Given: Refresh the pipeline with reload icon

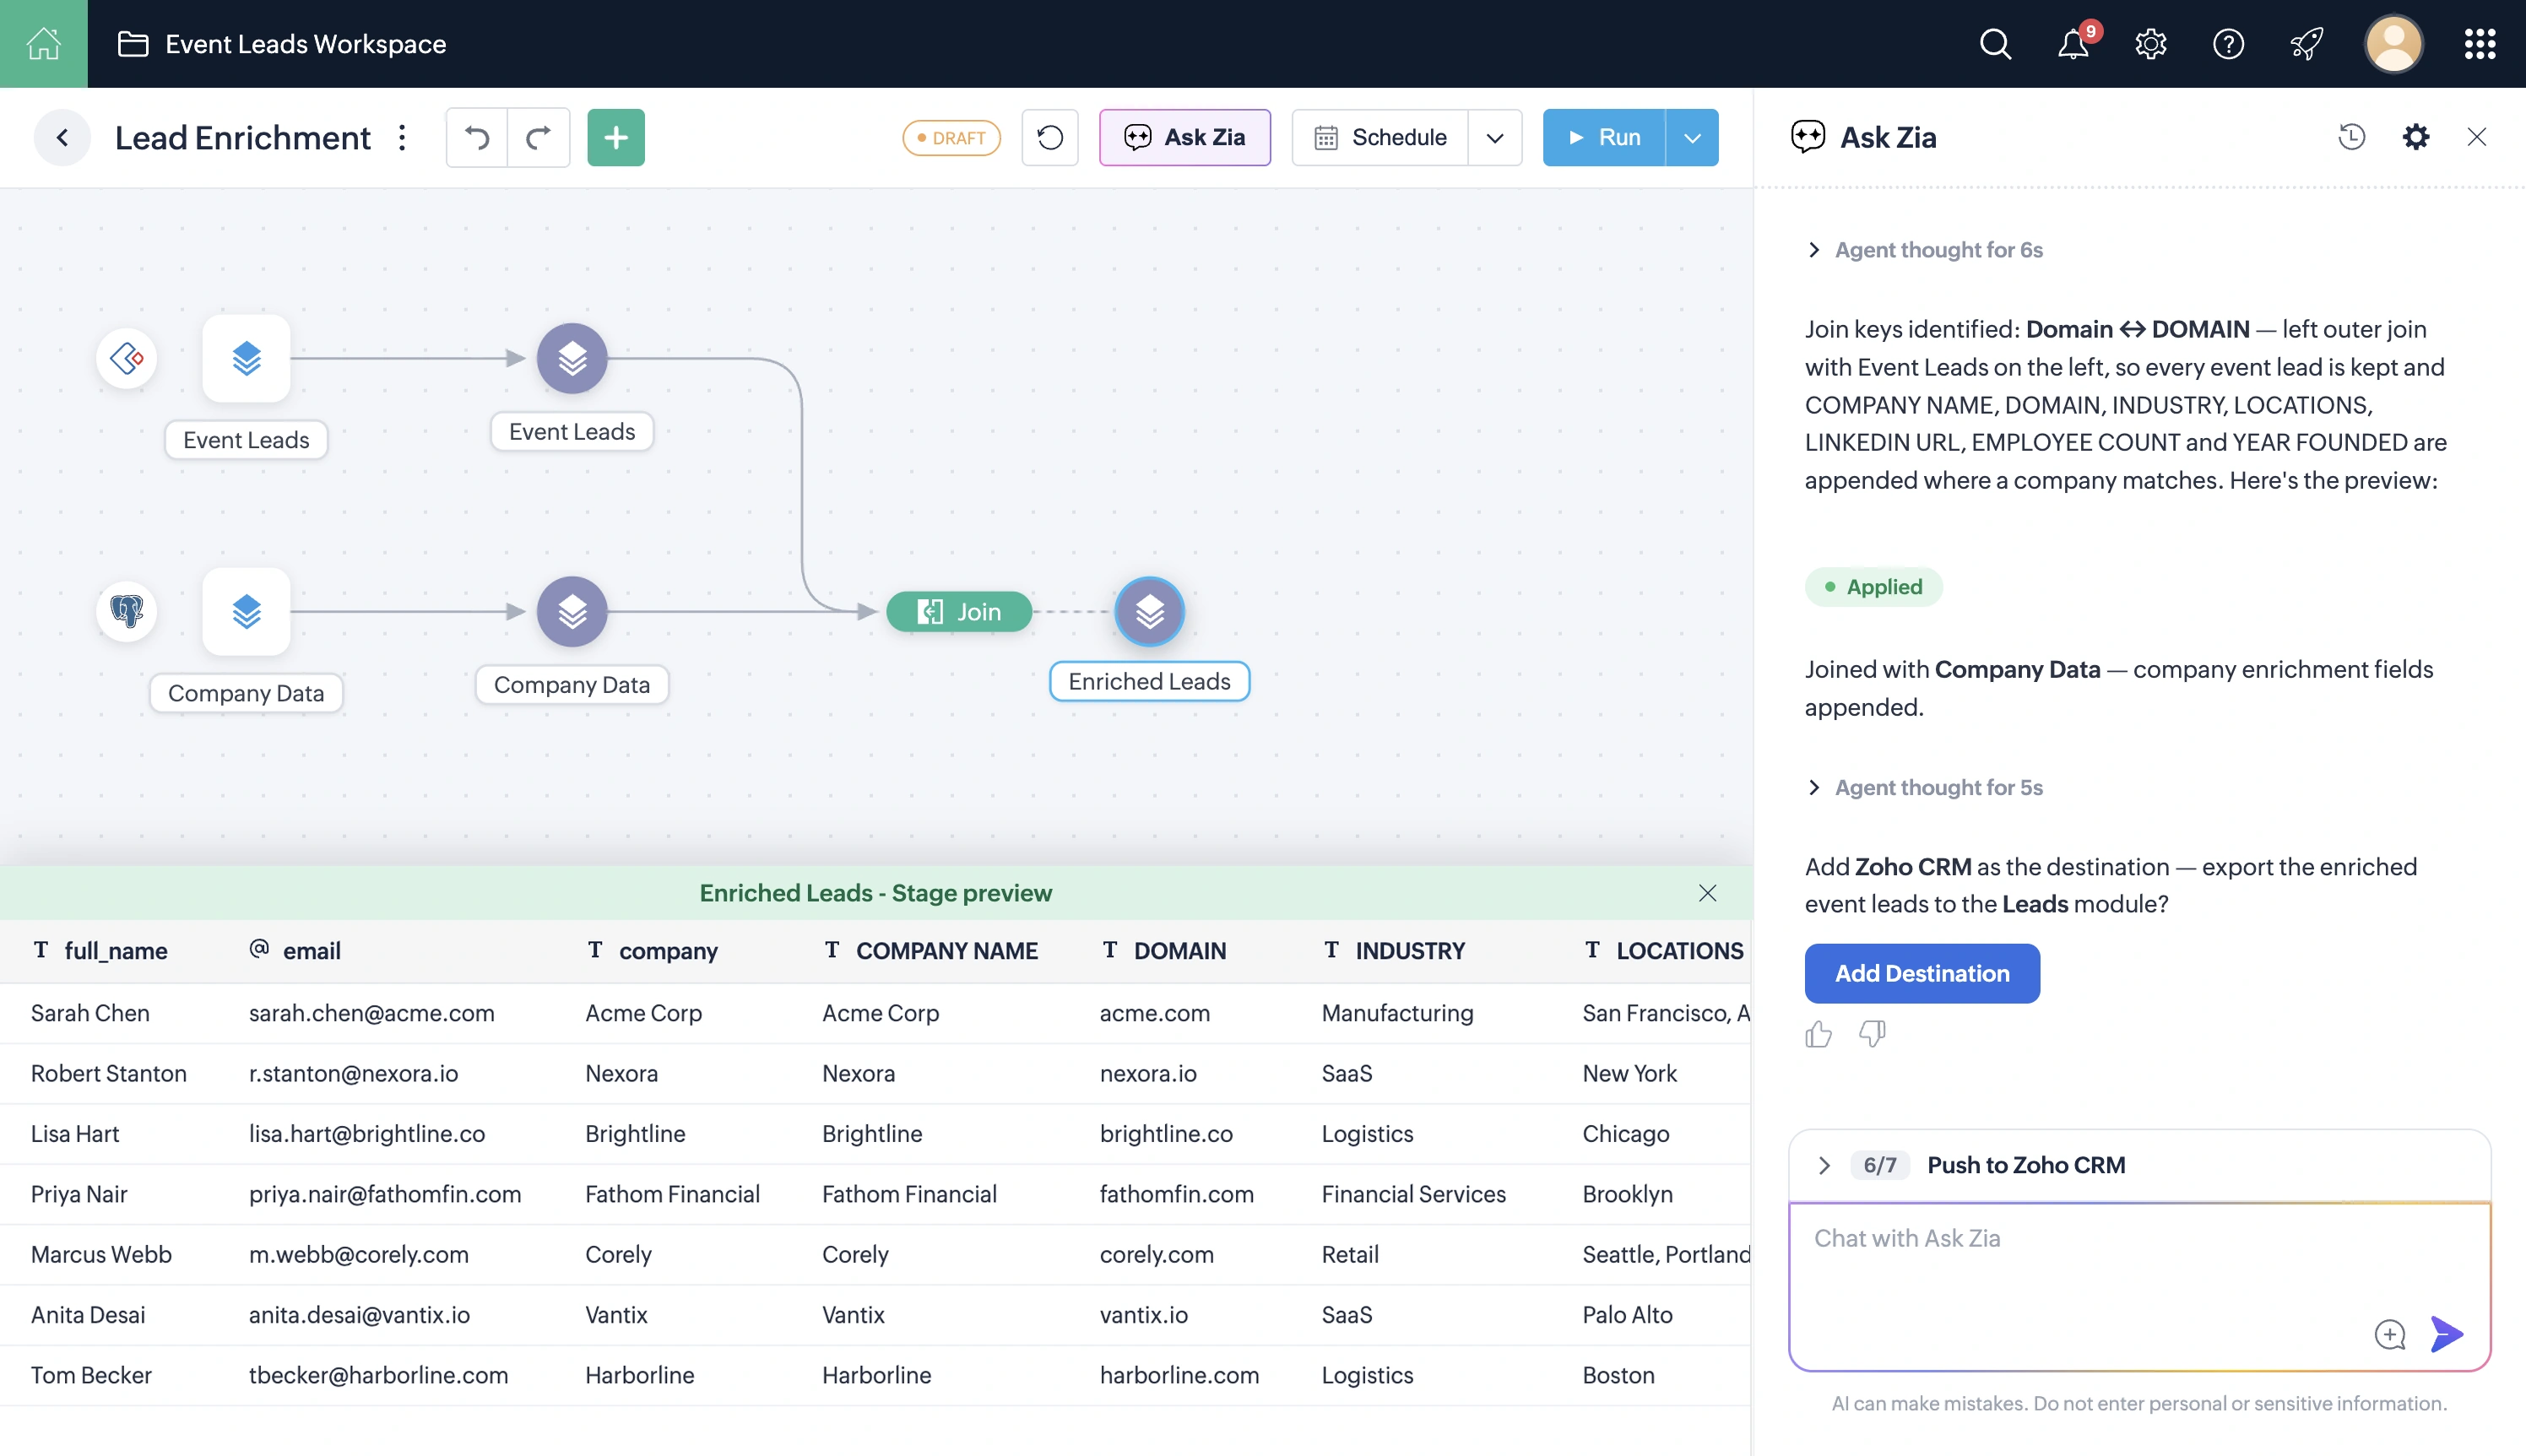Looking at the screenshot, I should (1050, 137).
